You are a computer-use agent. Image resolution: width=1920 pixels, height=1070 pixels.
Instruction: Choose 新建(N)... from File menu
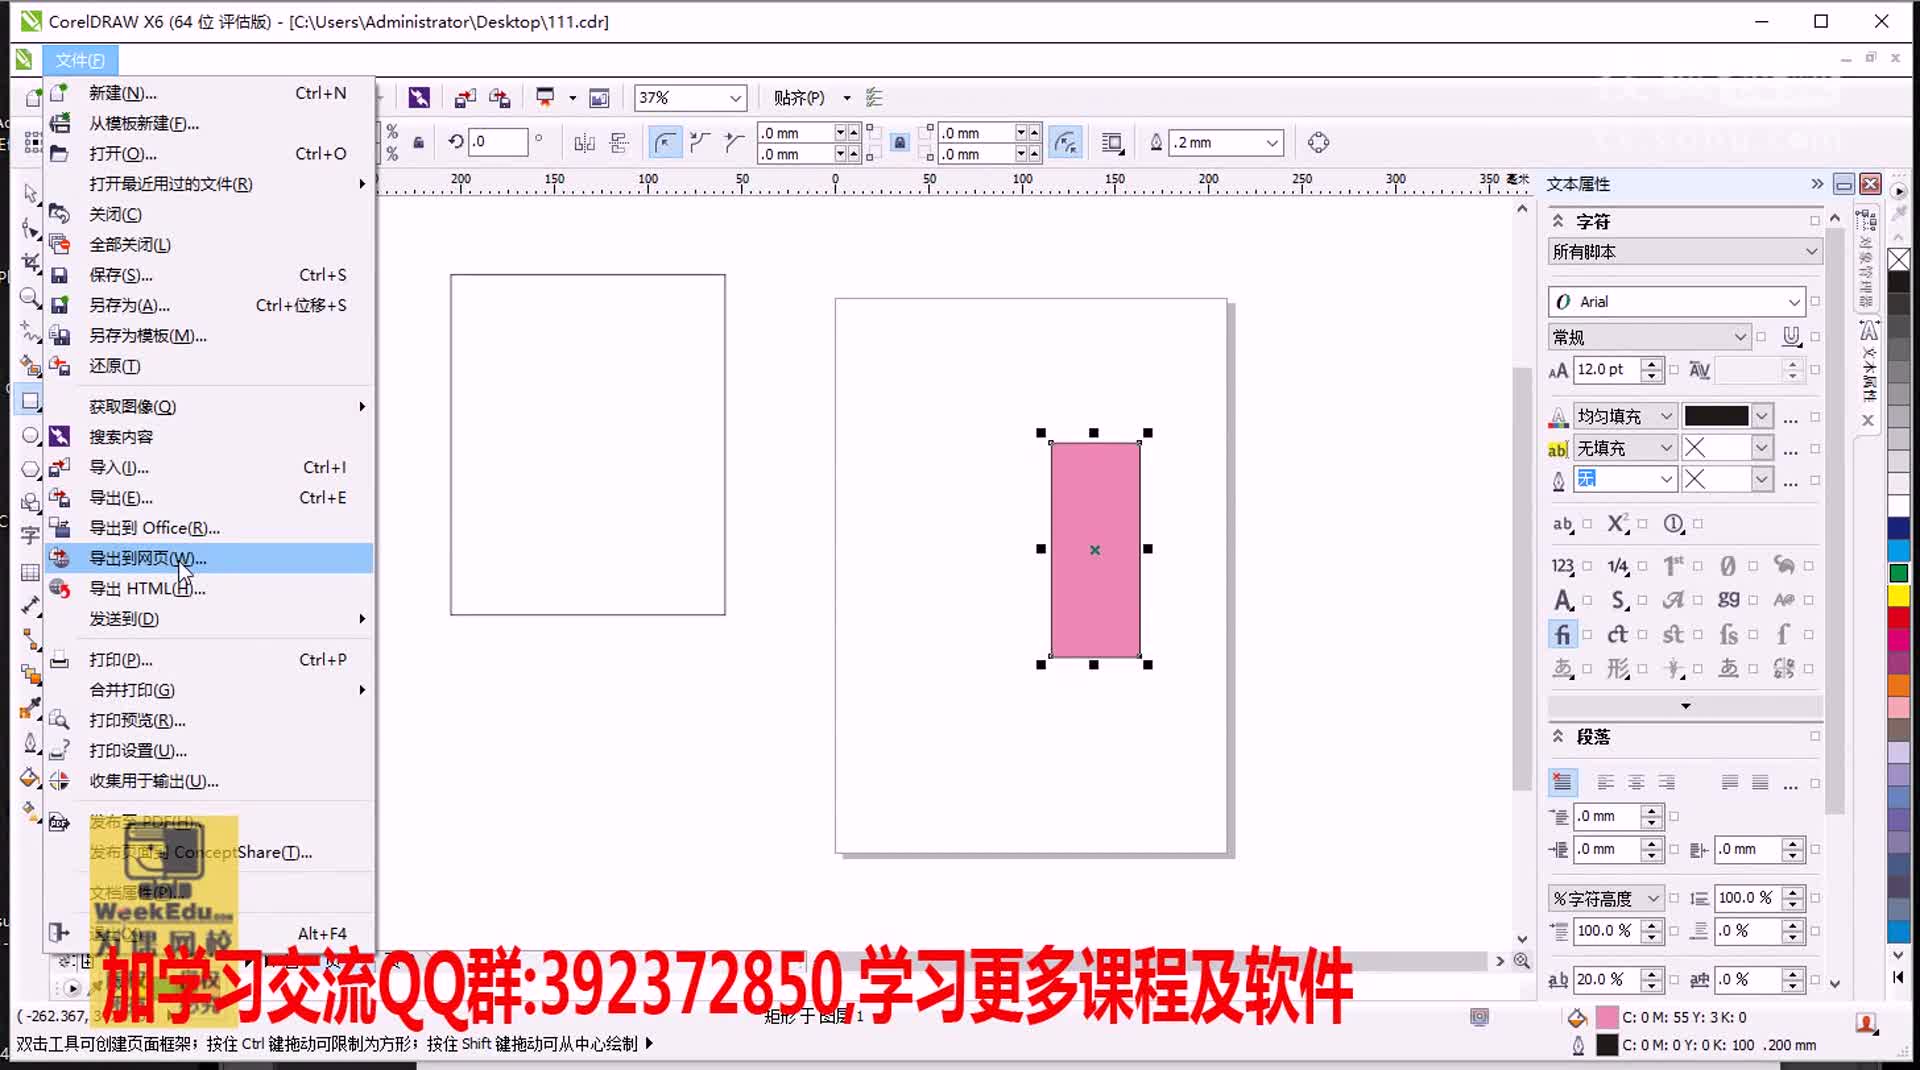pos(209,93)
